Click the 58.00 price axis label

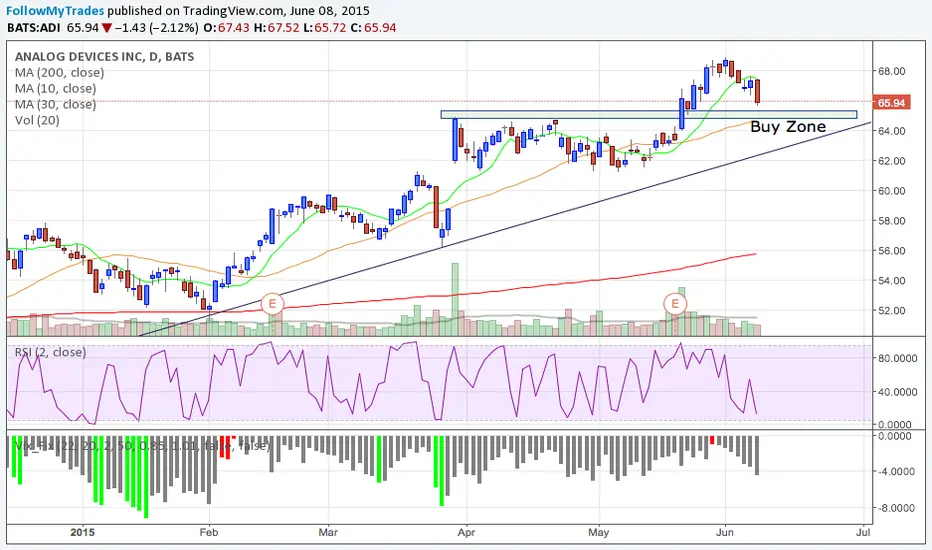[892, 221]
